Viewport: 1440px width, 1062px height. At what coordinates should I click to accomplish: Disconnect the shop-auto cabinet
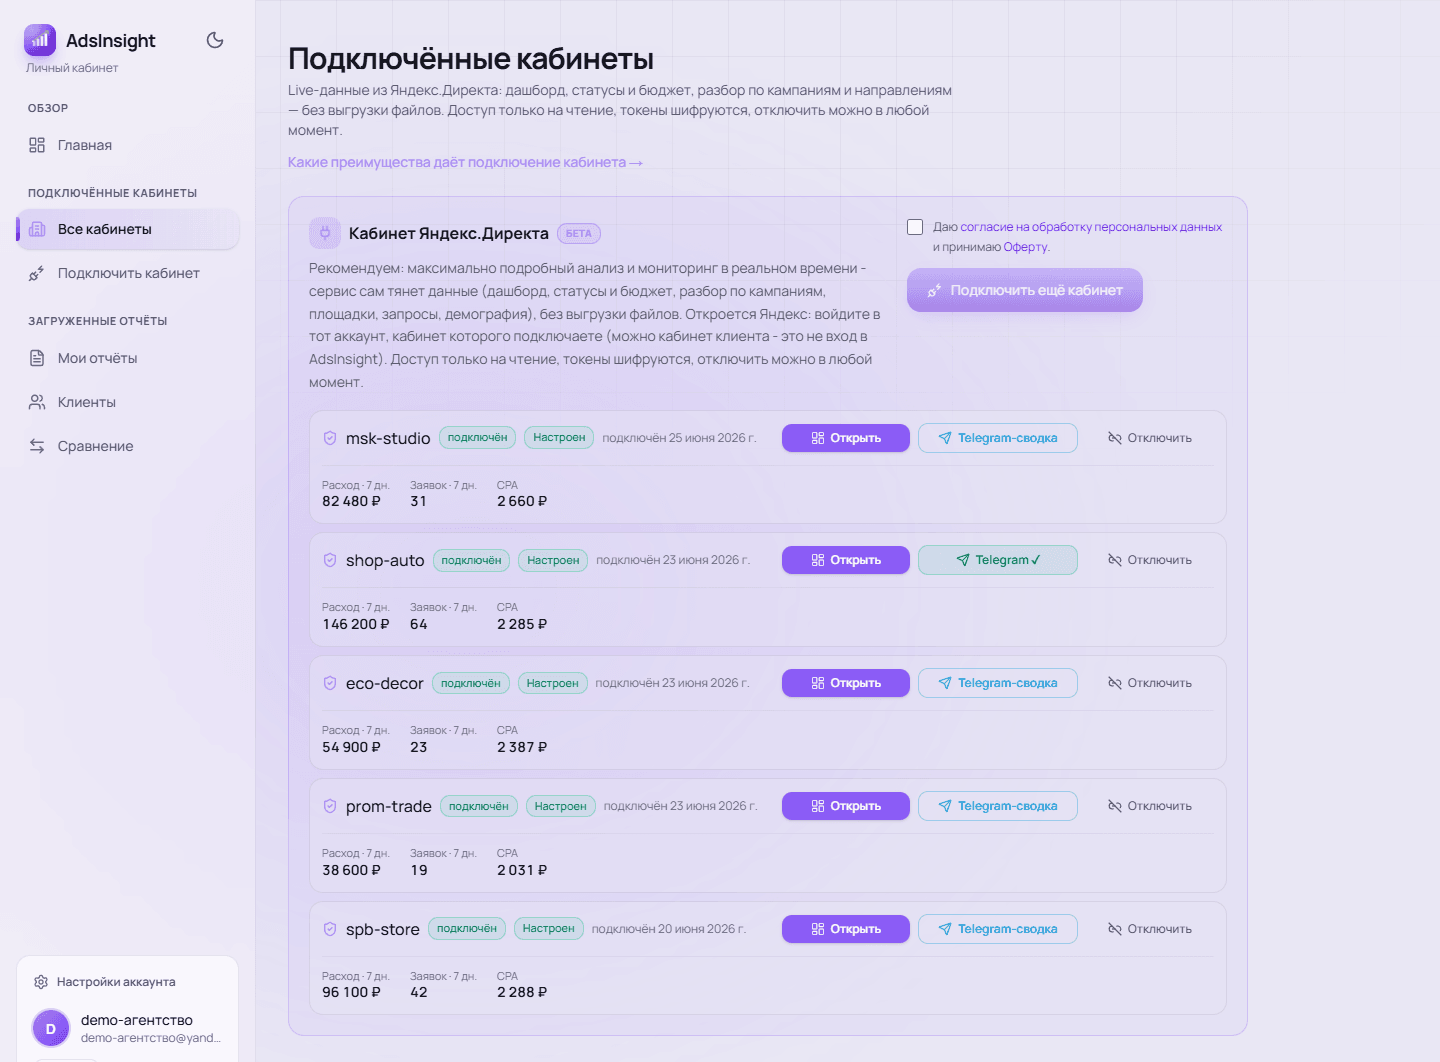pyautogui.click(x=1150, y=560)
